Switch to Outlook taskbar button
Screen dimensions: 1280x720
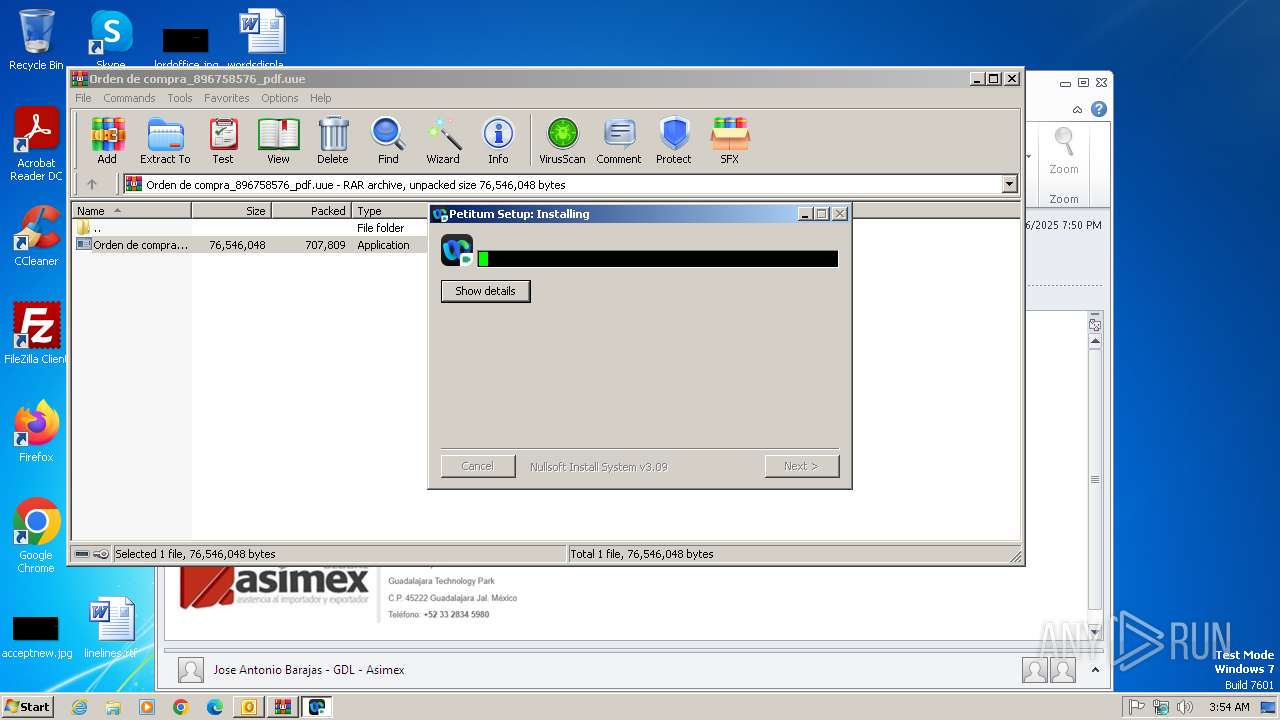(x=249, y=707)
